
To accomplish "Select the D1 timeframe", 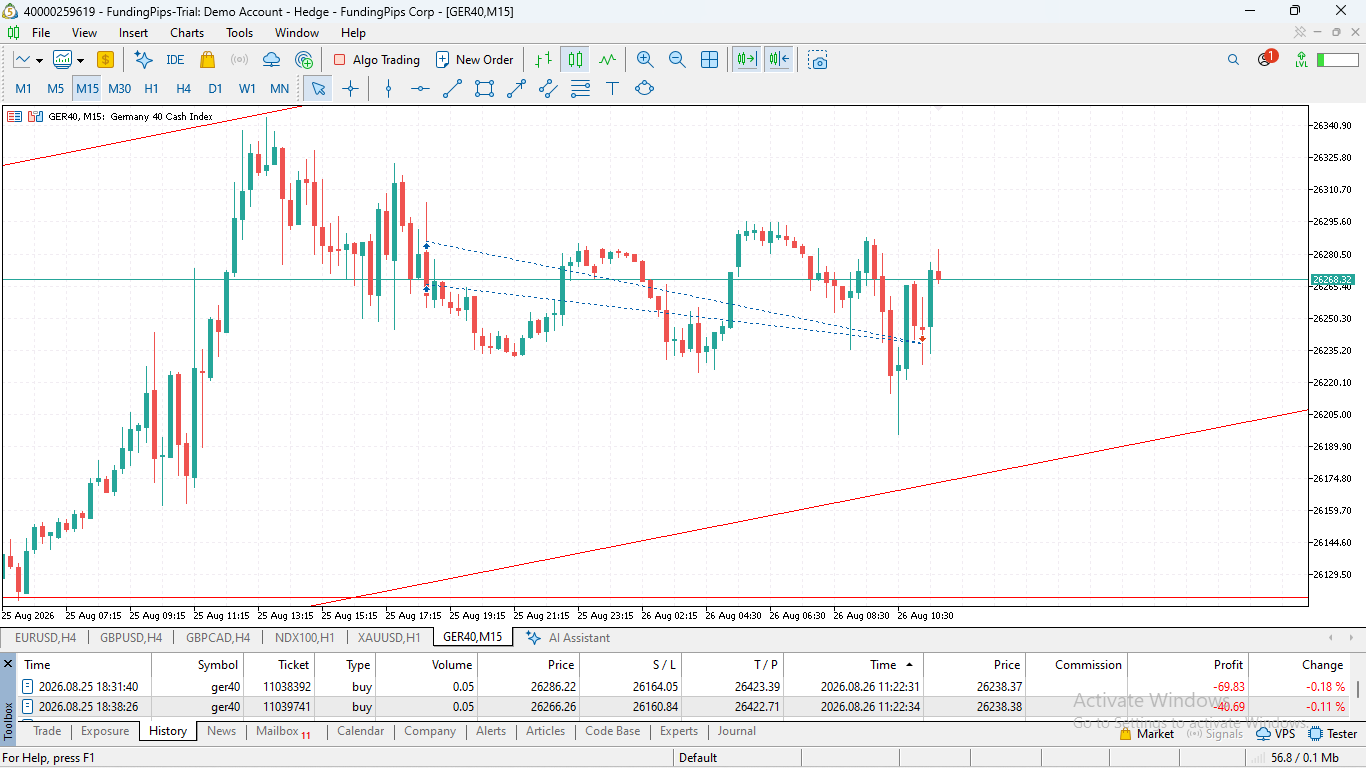I will click(216, 88).
